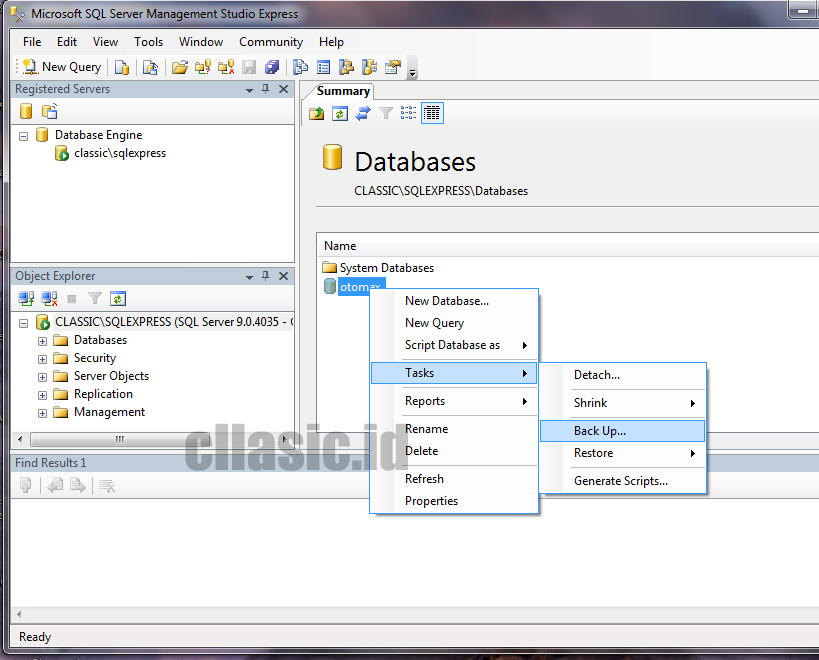Open Object Explorer window position dropdown arrow
The image size is (819, 660).
coord(250,277)
